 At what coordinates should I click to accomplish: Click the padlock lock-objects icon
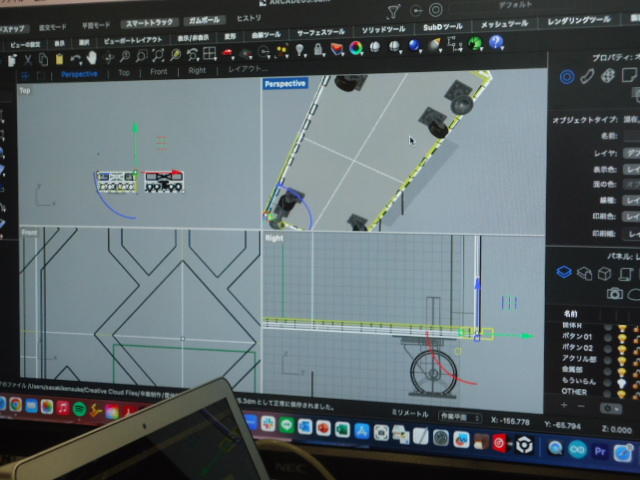click(x=318, y=49)
